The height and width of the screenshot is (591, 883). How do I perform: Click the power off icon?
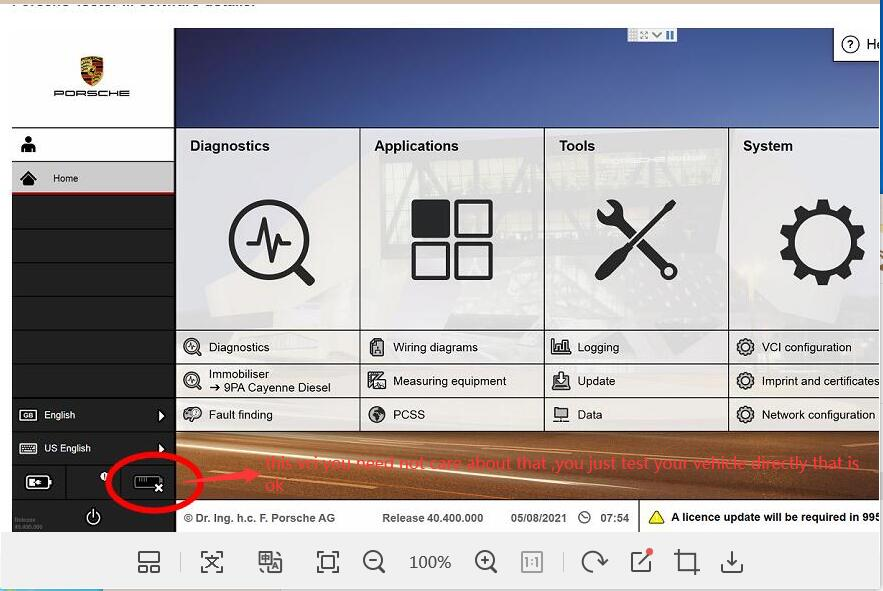93,517
